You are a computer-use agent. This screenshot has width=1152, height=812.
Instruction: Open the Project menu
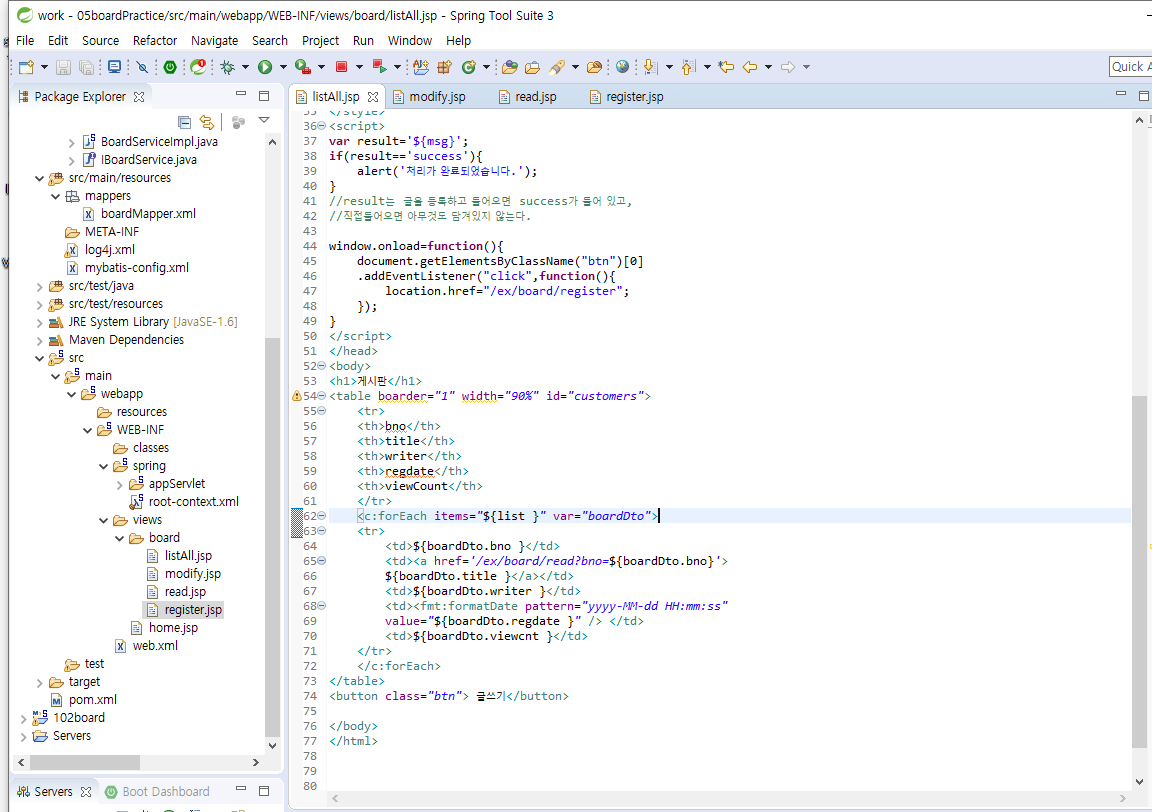tap(320, 40)
